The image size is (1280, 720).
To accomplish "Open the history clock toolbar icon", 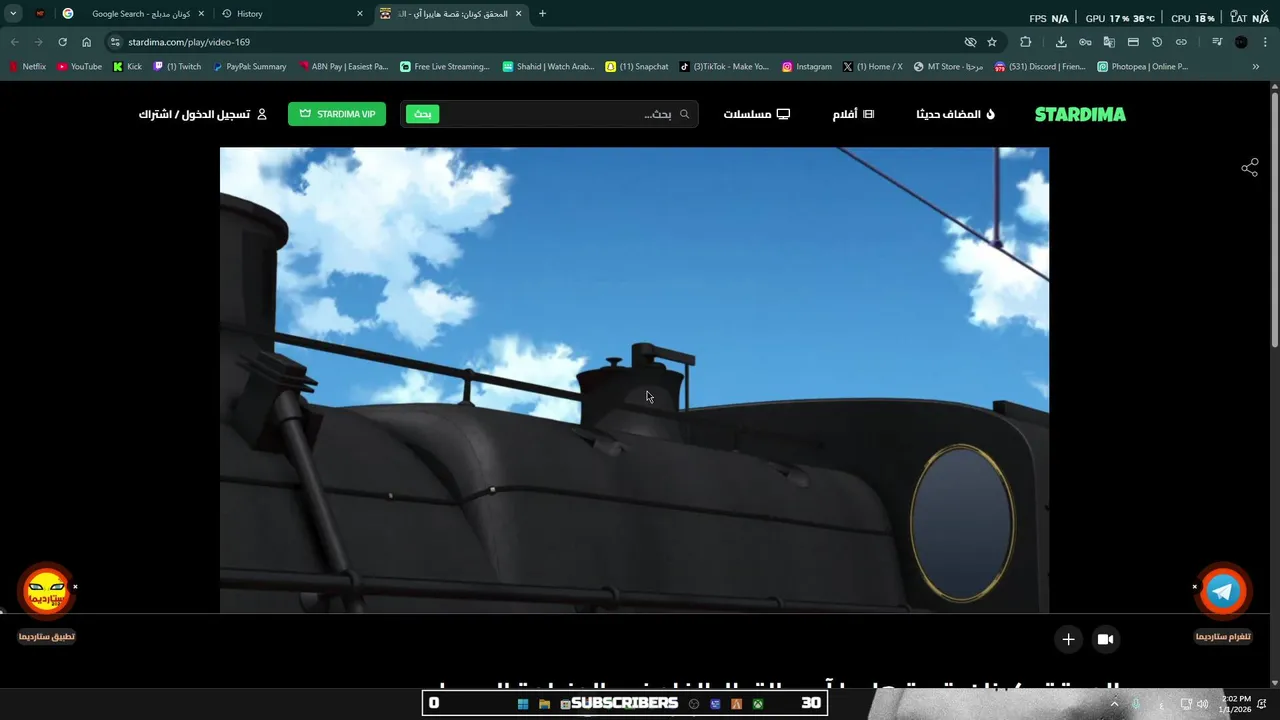I will tap(1157, 42).
